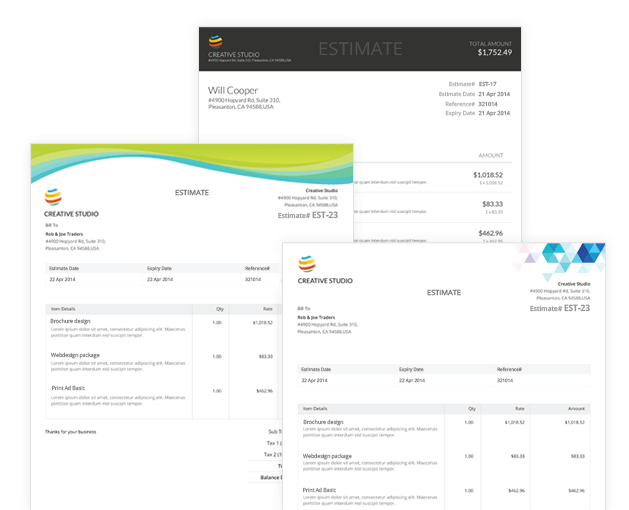Click Rob & Joe Traders on the blue triangle estimate
The image size is (629, 510).
pos(316,317)
